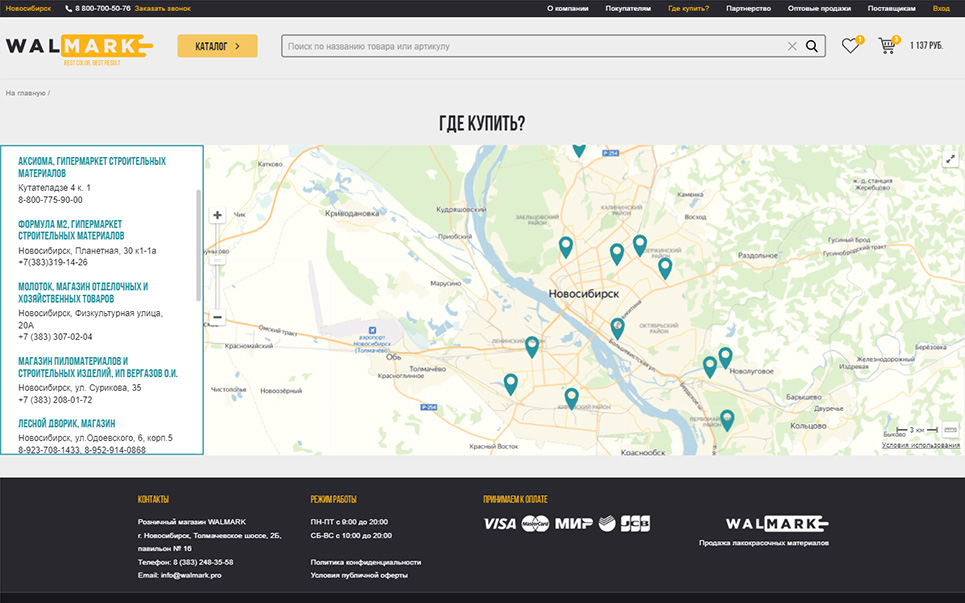The height and width of the screenshot is (603, 965).
Task: Open the Партнерство menu item
Action: [x=748, y=9]
